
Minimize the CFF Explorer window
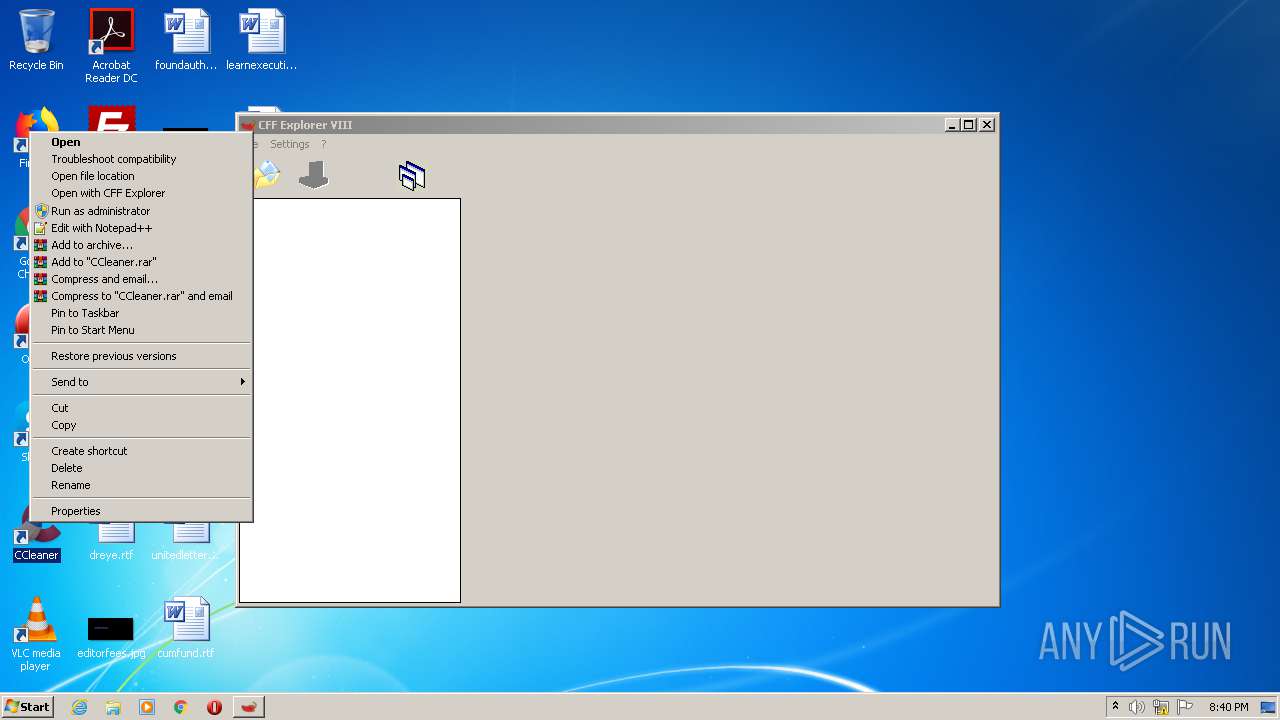tap(952, 125)
